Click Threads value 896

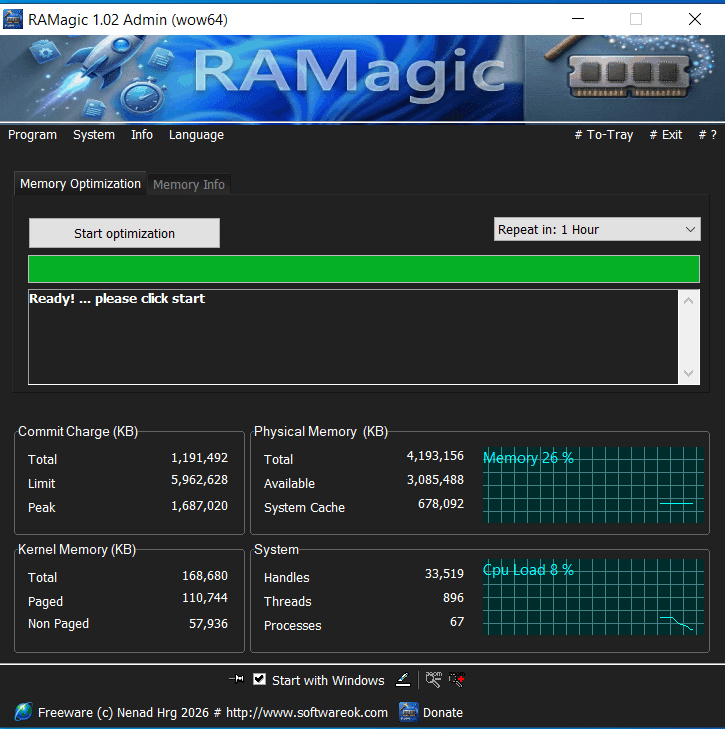pos(453,598)
